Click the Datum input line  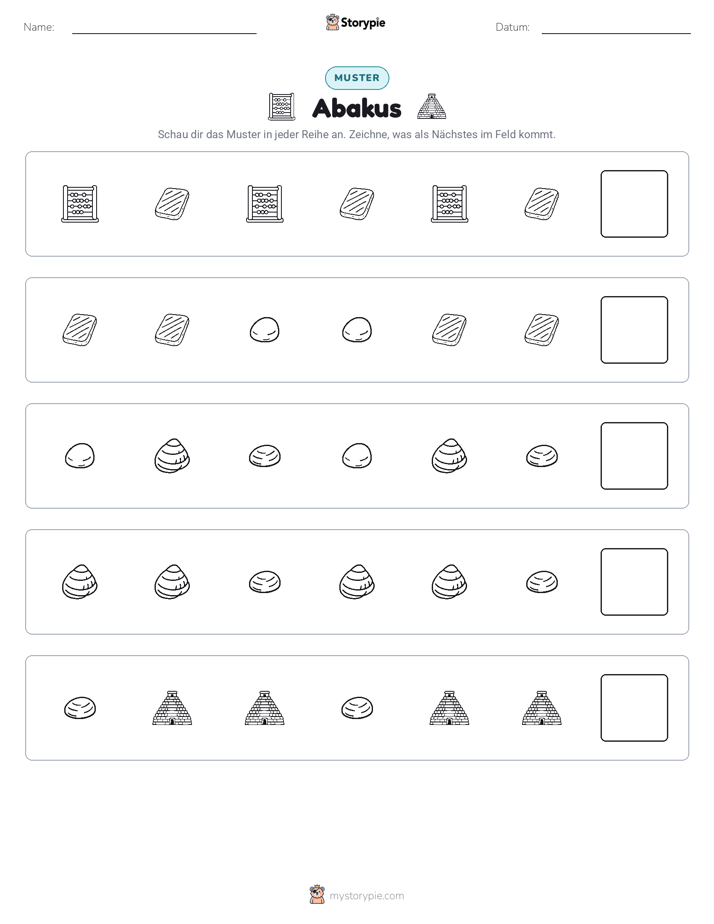pos(616,27)
